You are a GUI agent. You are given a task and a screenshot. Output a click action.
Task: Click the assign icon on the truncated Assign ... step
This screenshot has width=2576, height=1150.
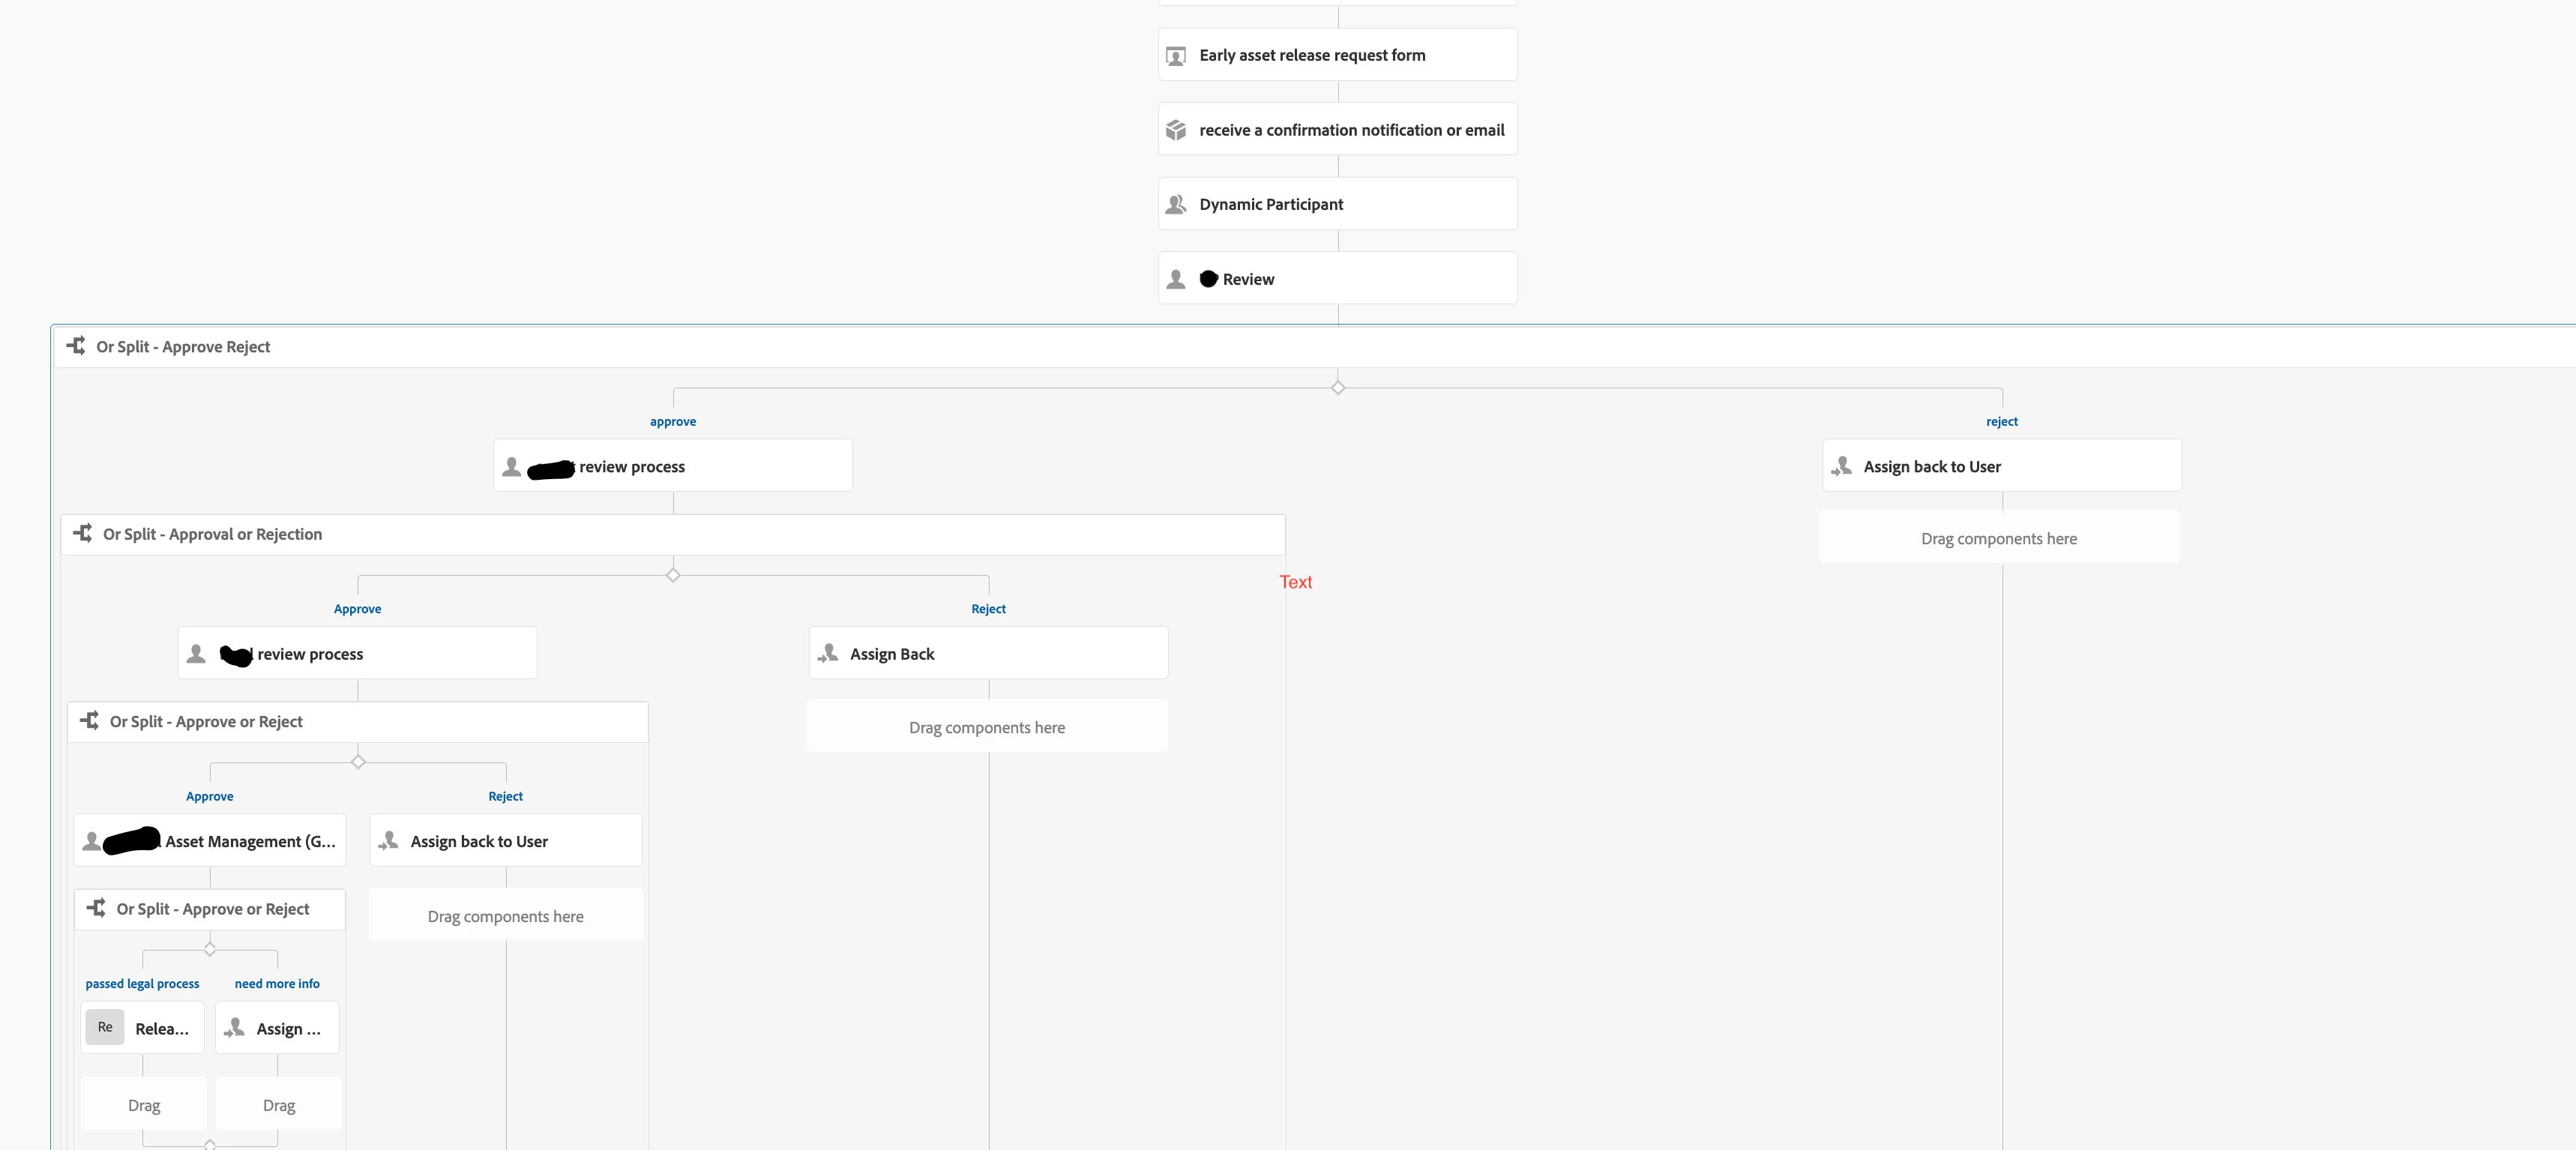235,1028
